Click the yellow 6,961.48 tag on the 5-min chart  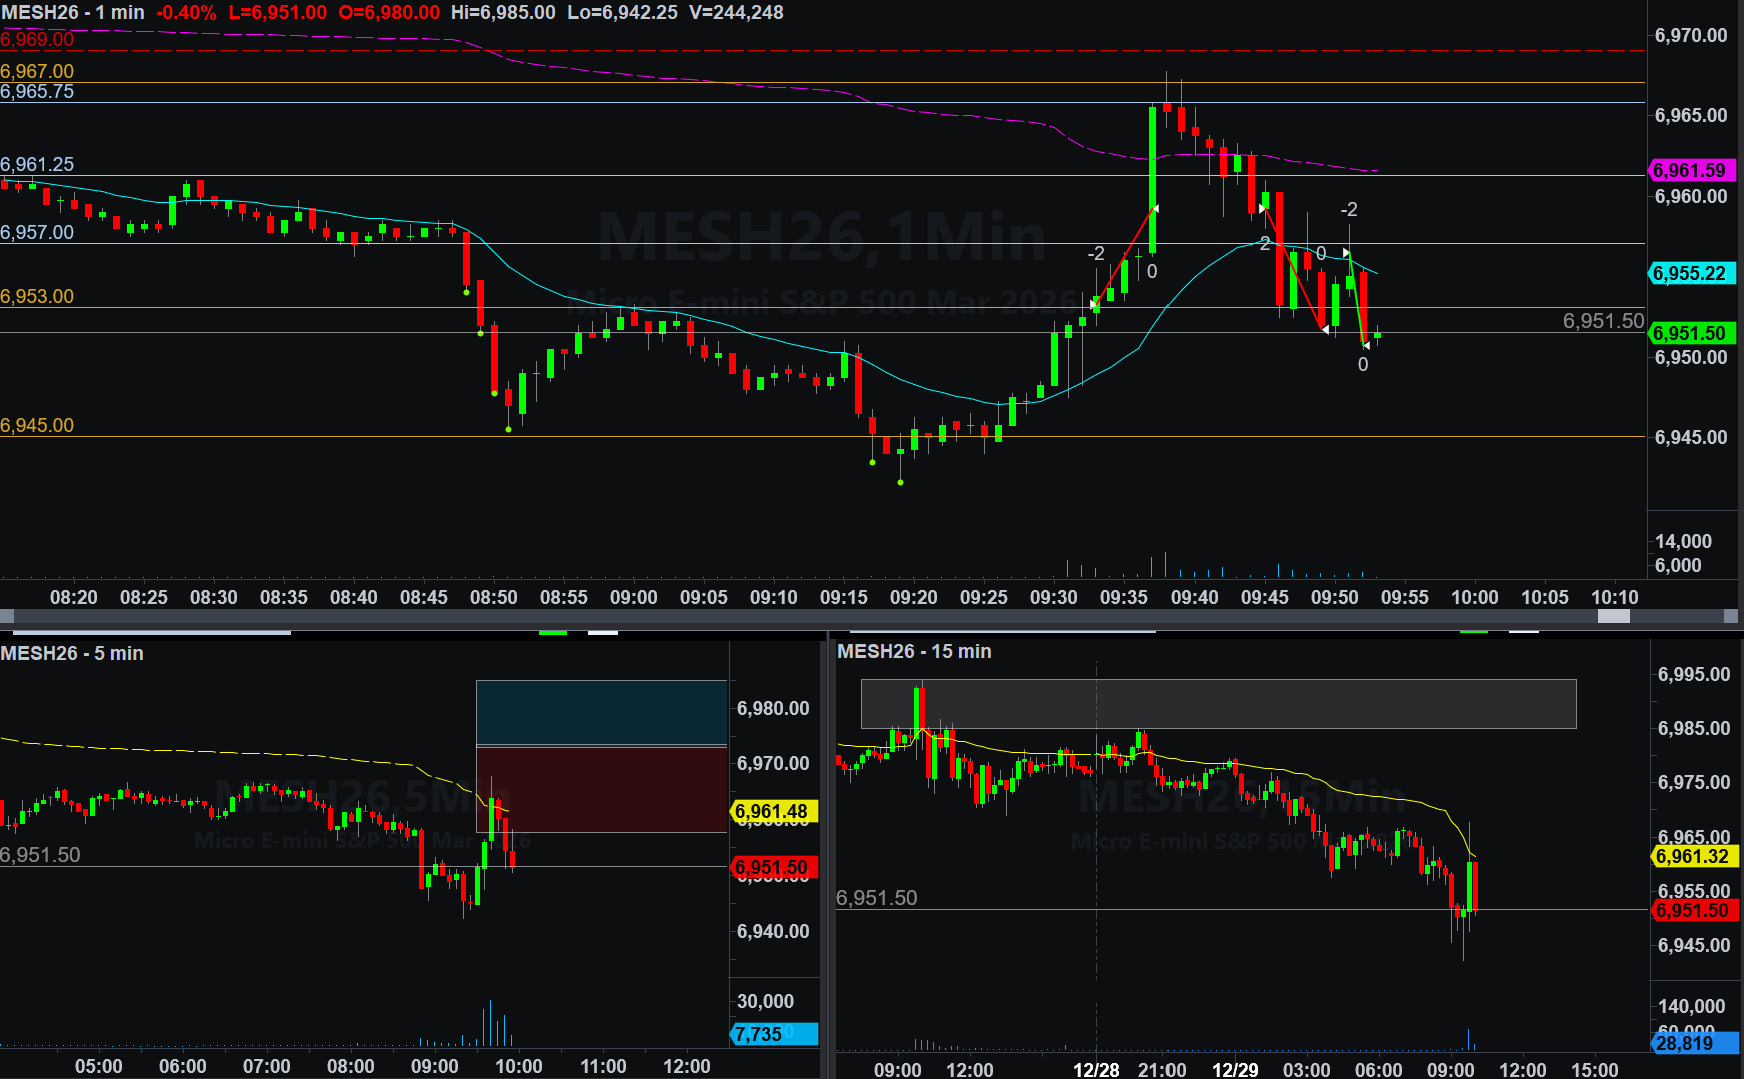(x=773, y=812)
